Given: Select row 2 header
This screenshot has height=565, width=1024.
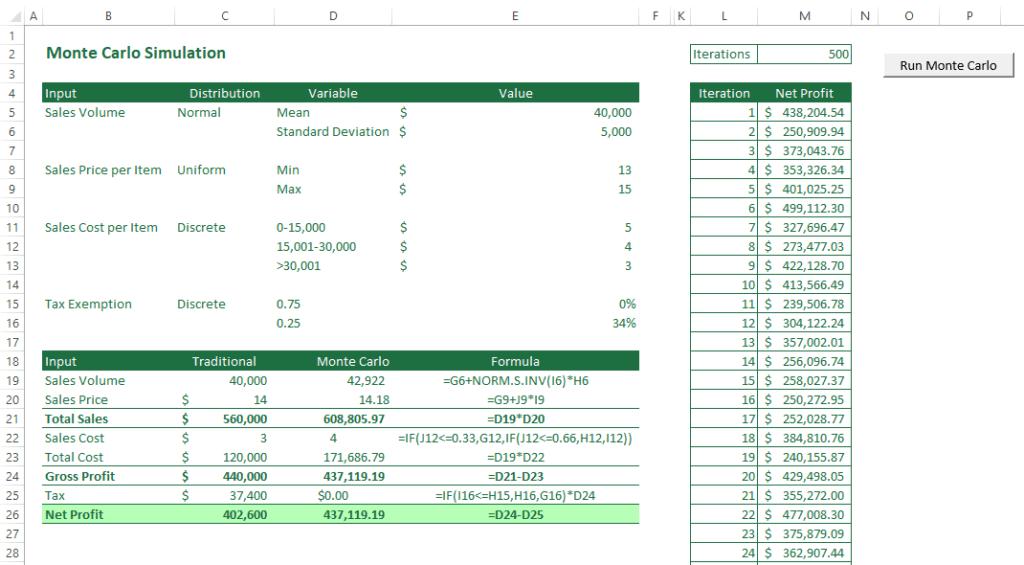Looking at the screenshot, I should pos(12,54).
